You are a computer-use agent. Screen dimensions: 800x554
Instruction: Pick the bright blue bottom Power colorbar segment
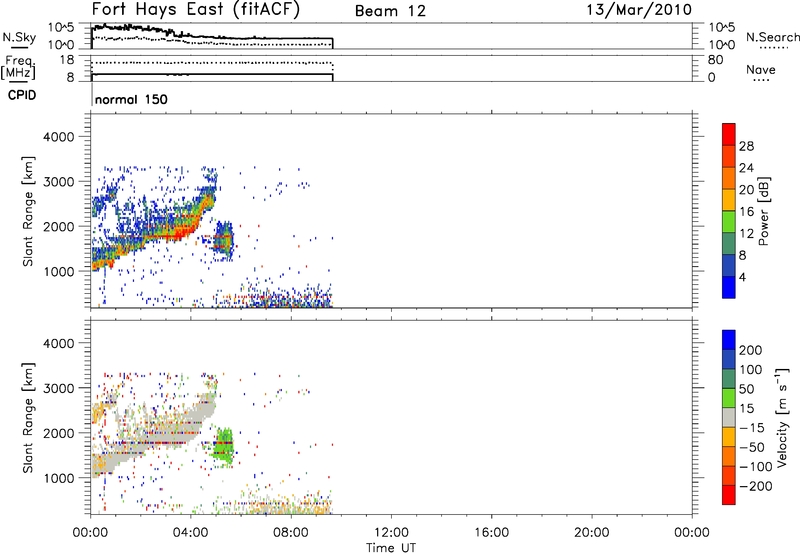pos(729,287)
